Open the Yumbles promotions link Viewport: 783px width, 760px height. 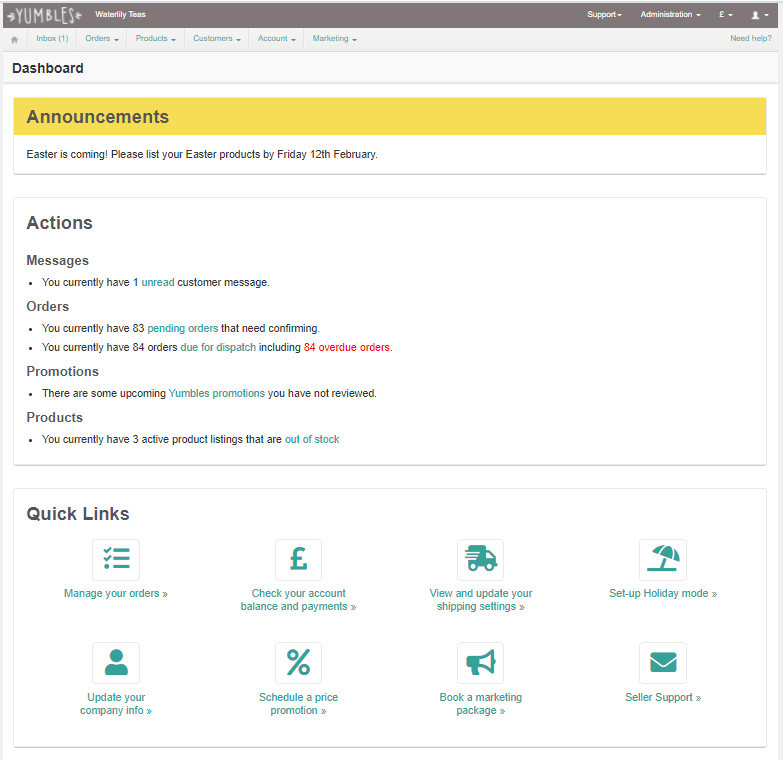(217, 393)
